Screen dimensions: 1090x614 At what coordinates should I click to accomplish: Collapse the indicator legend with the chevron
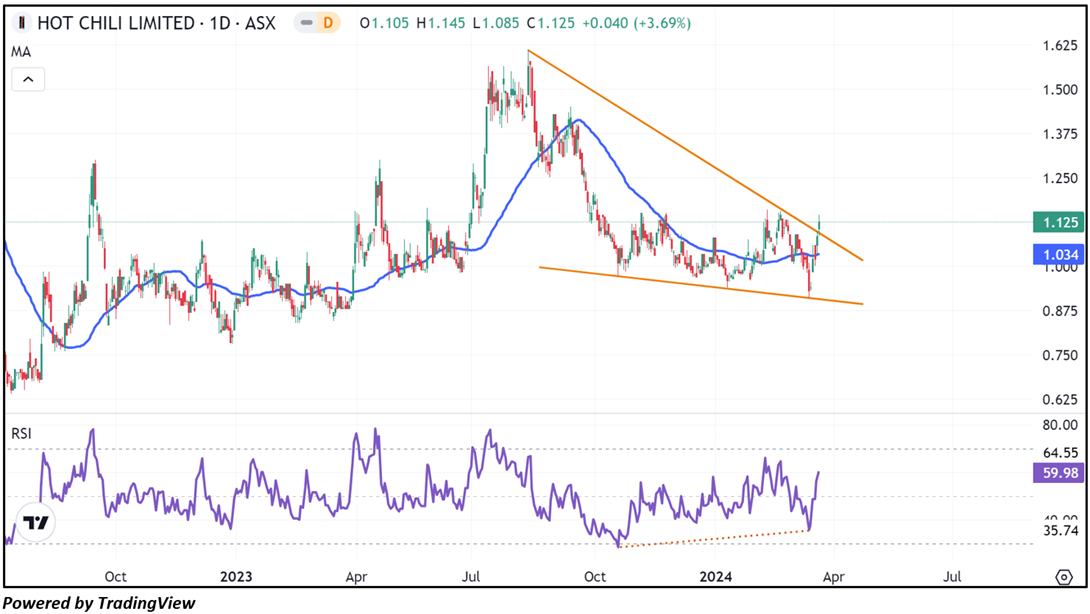[28, 79]
